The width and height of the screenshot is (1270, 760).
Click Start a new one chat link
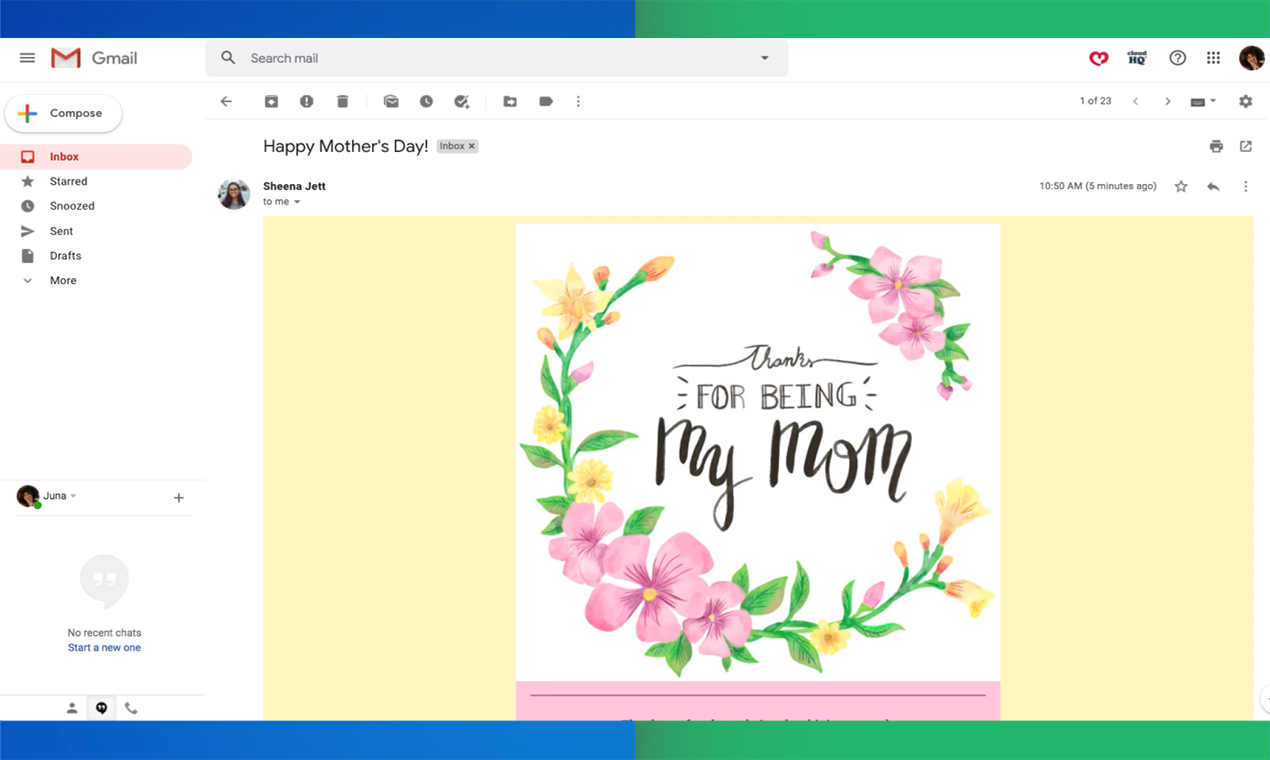[104, 647]
